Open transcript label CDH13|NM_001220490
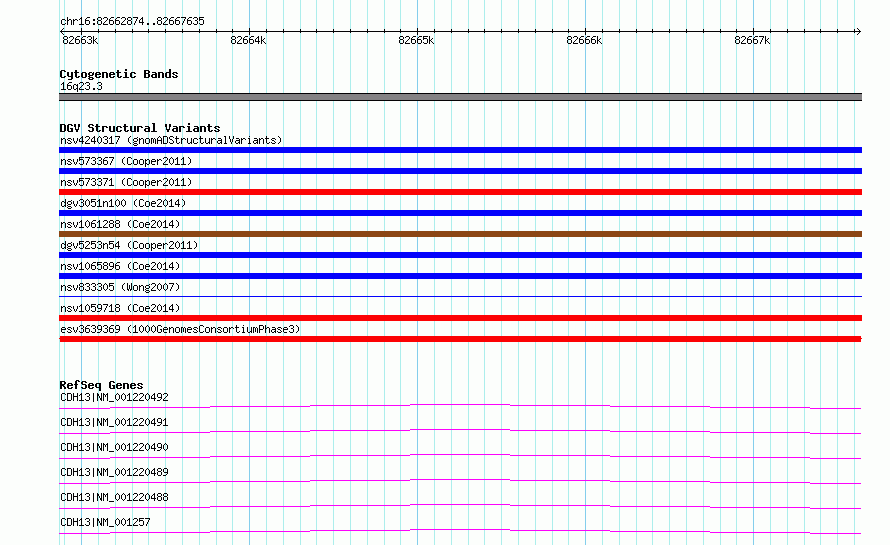 pyautogui.click(x=114, y=447)
